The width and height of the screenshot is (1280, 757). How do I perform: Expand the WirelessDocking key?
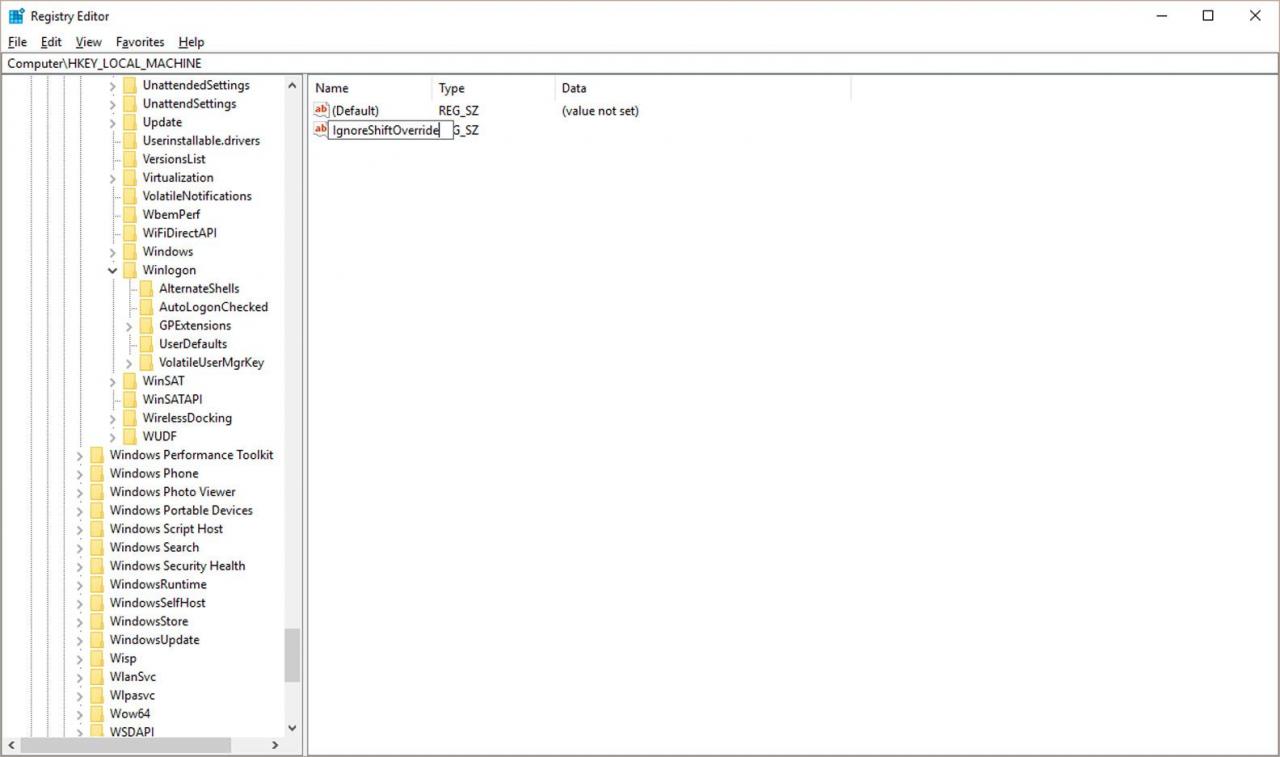(113, 418)
